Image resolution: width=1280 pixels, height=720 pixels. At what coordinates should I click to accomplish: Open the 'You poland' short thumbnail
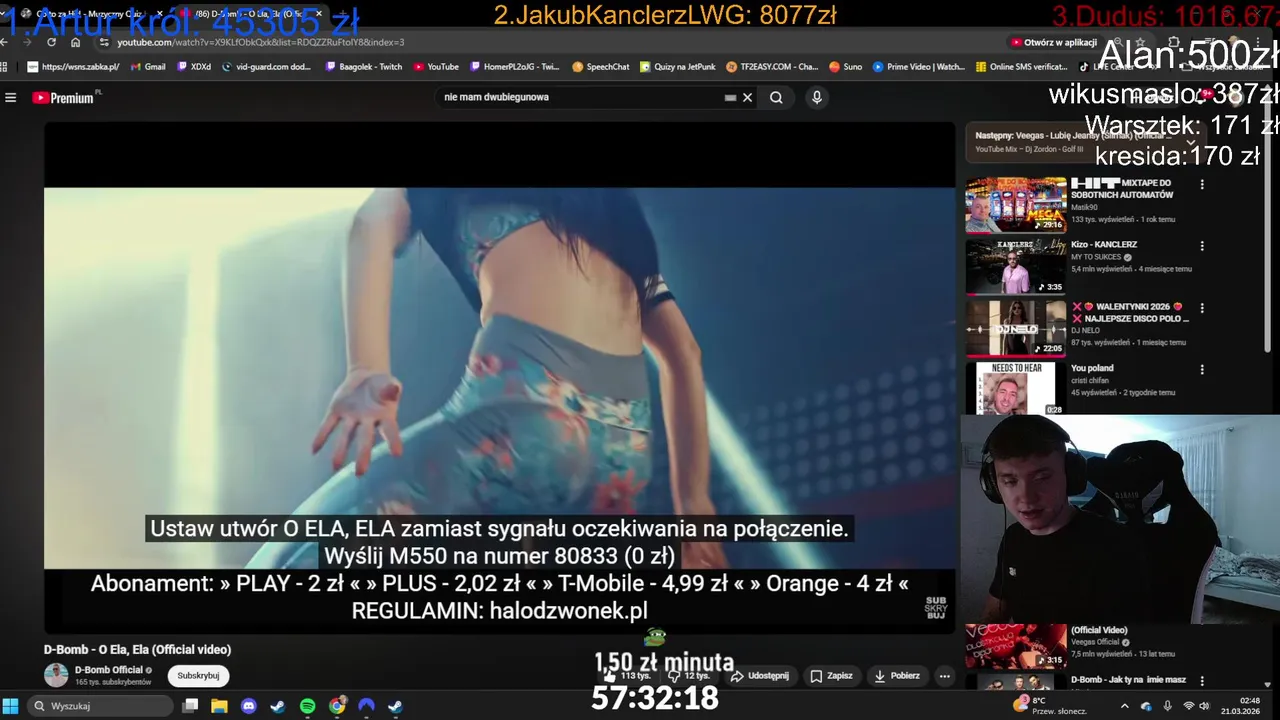pos(1016,389)
